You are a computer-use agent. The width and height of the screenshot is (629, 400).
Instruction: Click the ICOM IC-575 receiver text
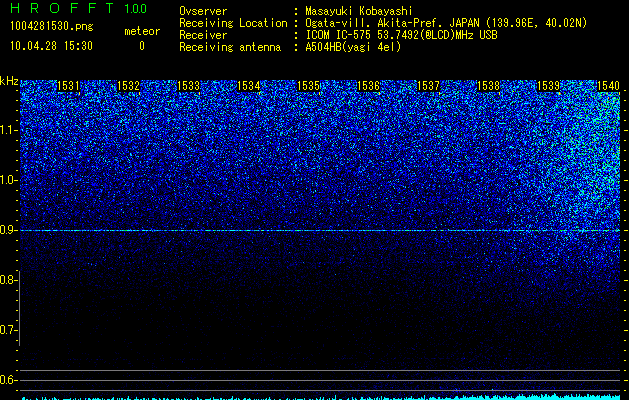pos(401,35)
